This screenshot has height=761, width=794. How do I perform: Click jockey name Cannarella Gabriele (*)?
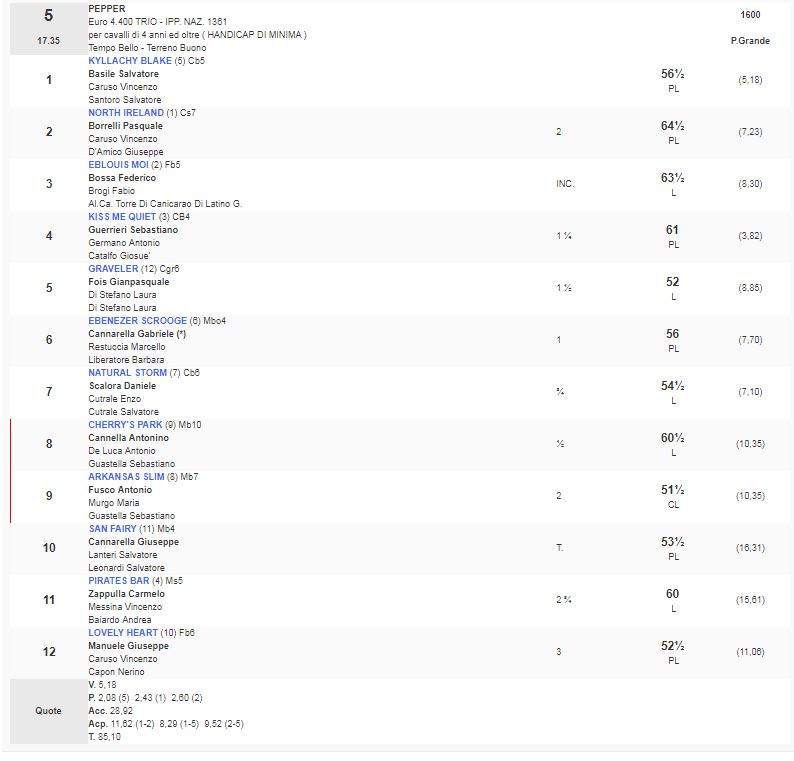137,334
